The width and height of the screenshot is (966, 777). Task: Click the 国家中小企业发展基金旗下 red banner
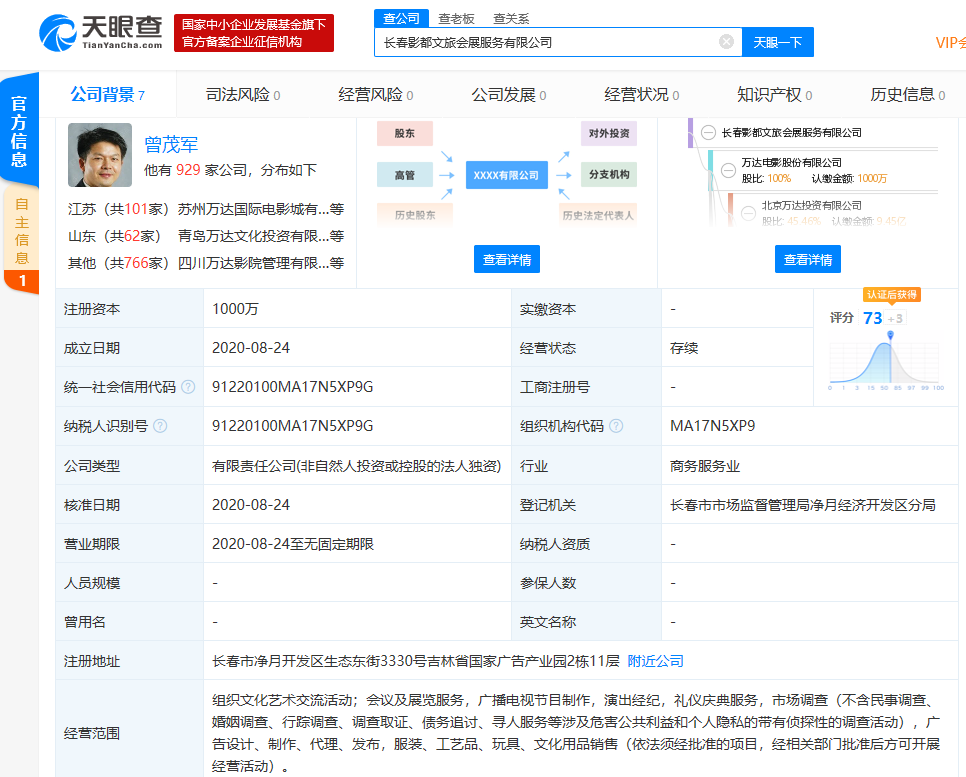(x=254, y=33)
